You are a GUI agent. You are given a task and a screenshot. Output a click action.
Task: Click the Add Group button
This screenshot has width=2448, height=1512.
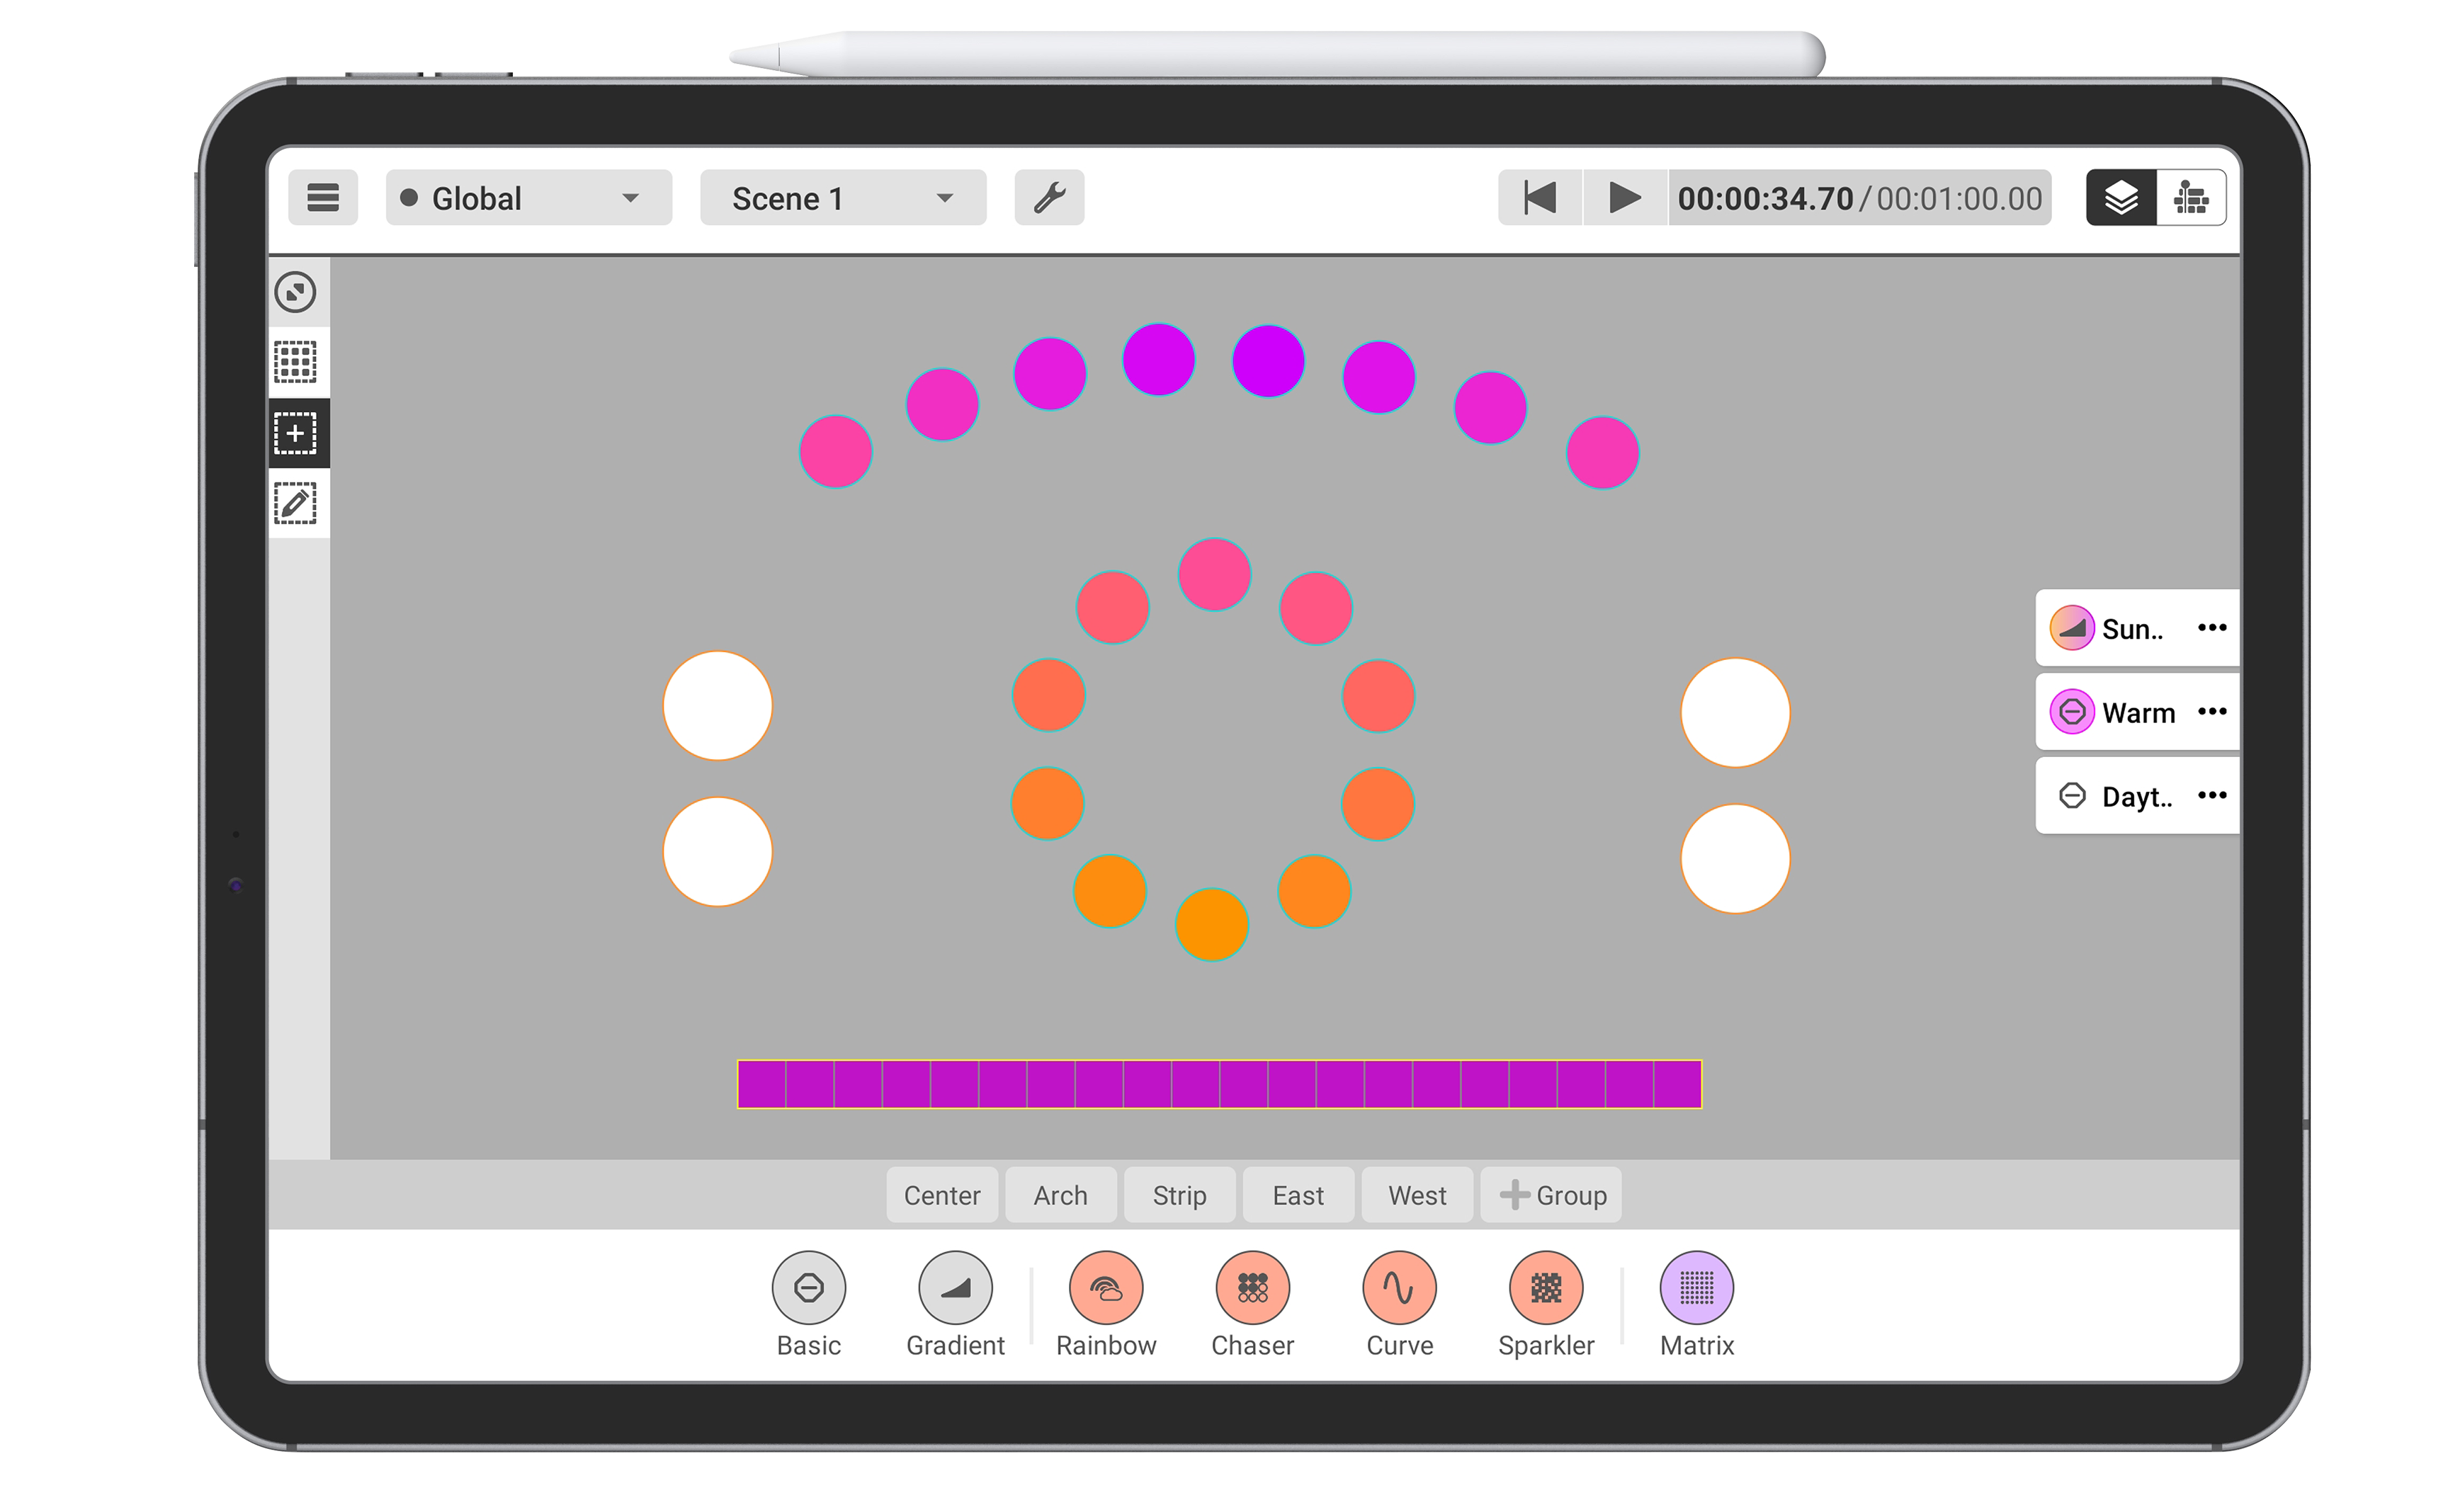[x=1551, y=1195]
